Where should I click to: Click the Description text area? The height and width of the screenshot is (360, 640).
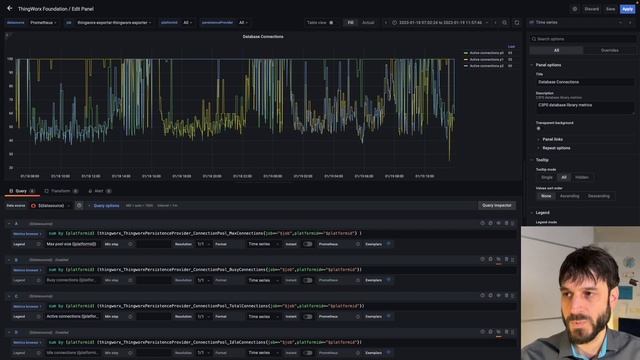584,108
